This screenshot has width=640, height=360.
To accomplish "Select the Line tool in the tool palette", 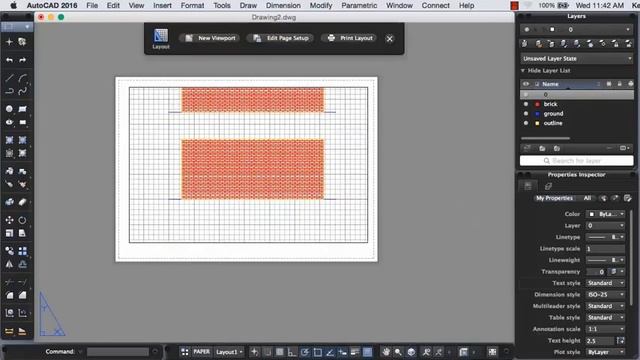I will [x=9, y=78].
